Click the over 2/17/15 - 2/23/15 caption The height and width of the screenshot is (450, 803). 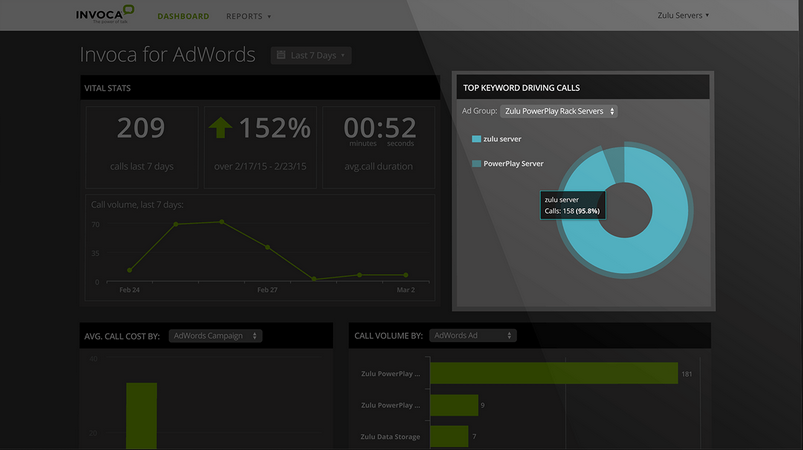260,166
